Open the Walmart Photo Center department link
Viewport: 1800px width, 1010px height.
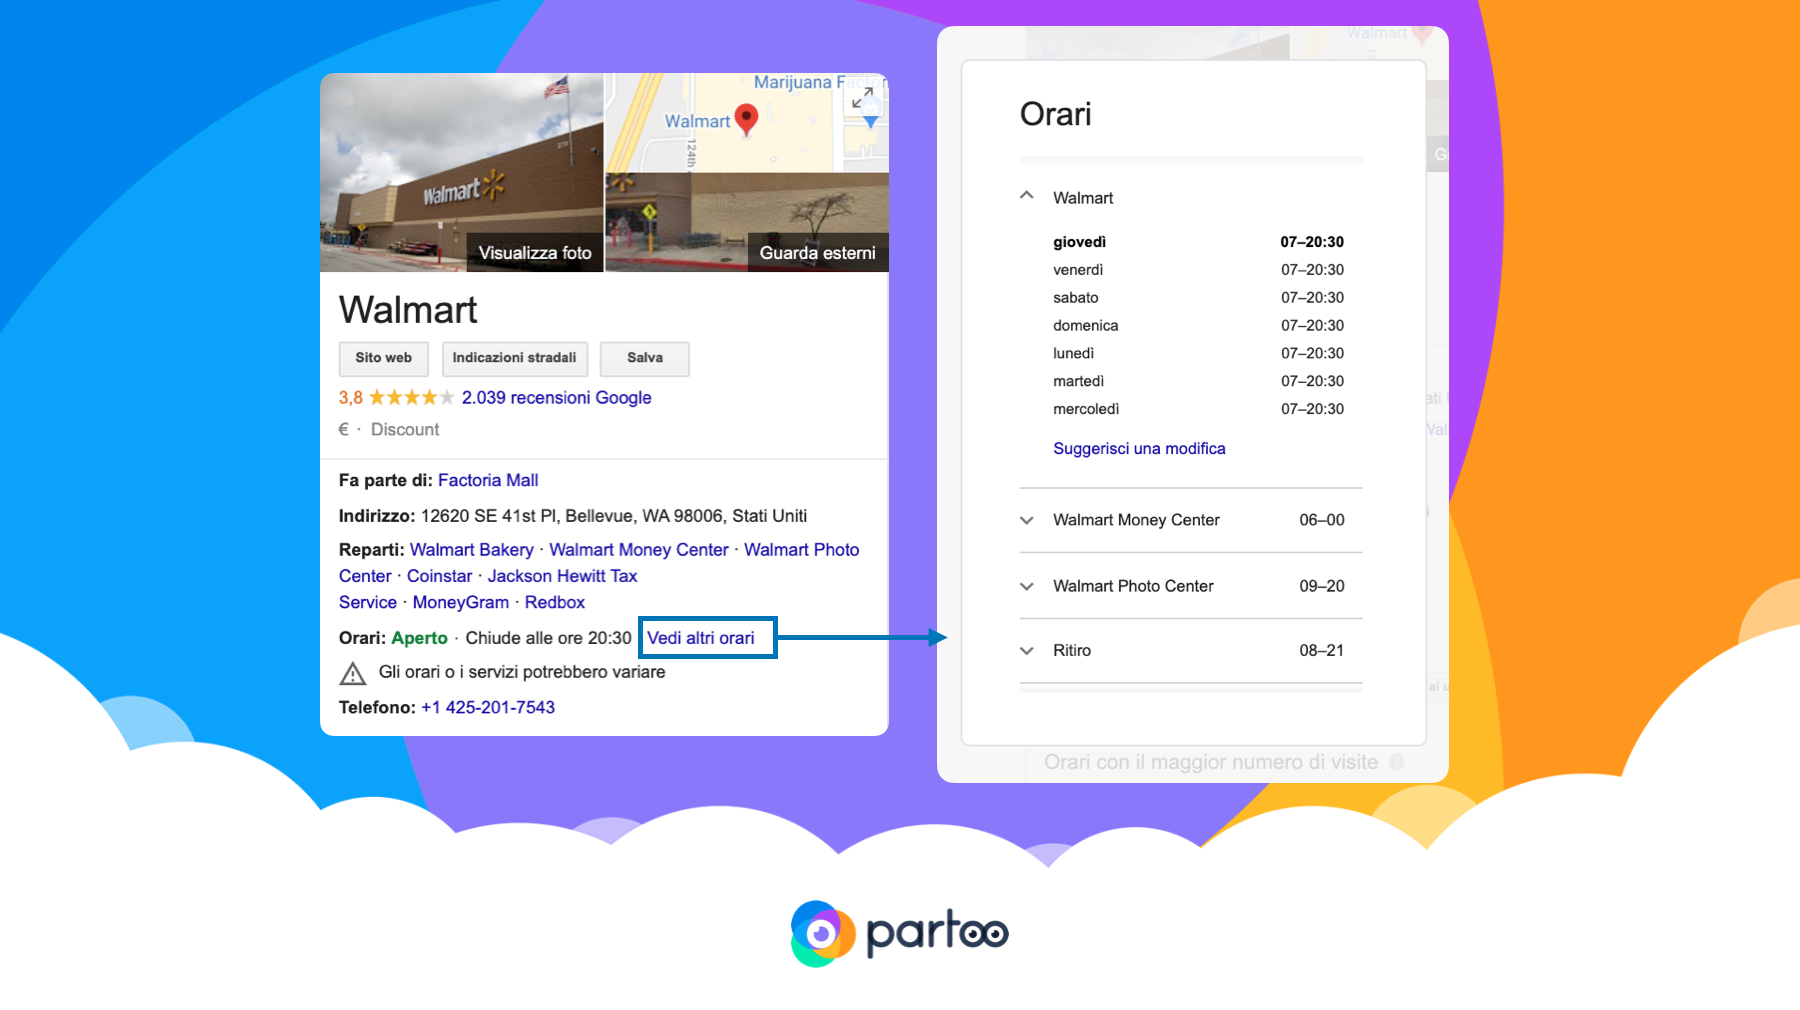click(x=801, y=550)
